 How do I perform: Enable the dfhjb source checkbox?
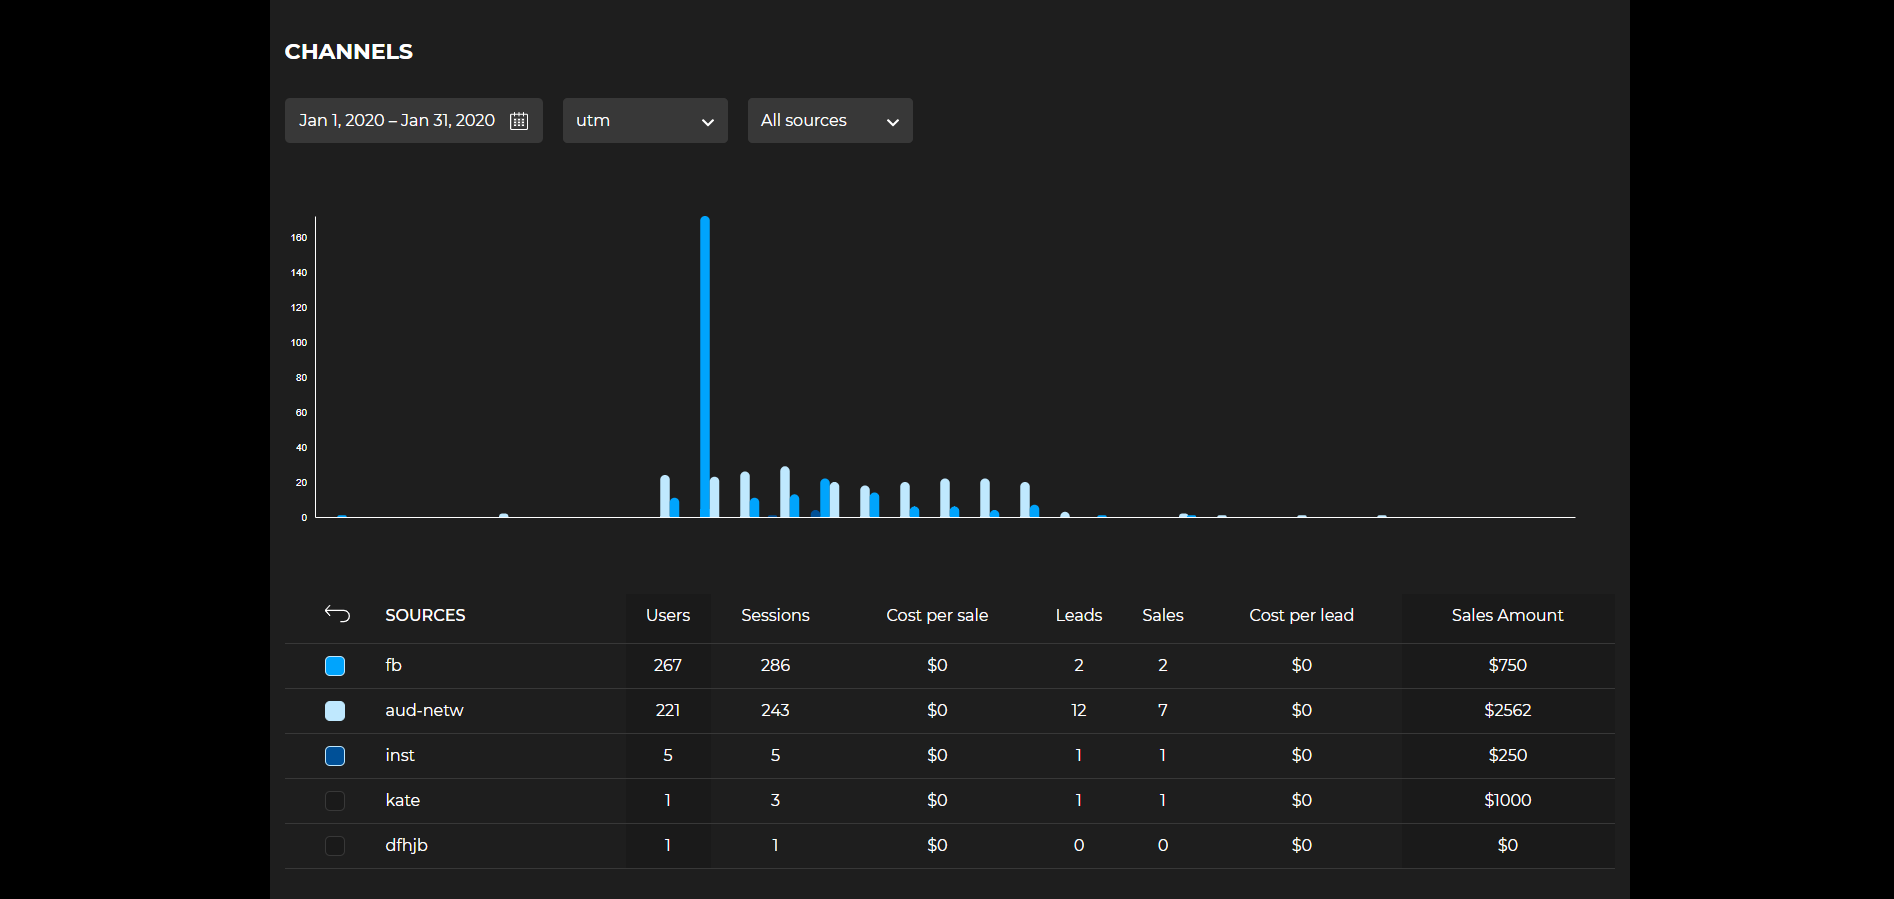[x=335, y=846]
